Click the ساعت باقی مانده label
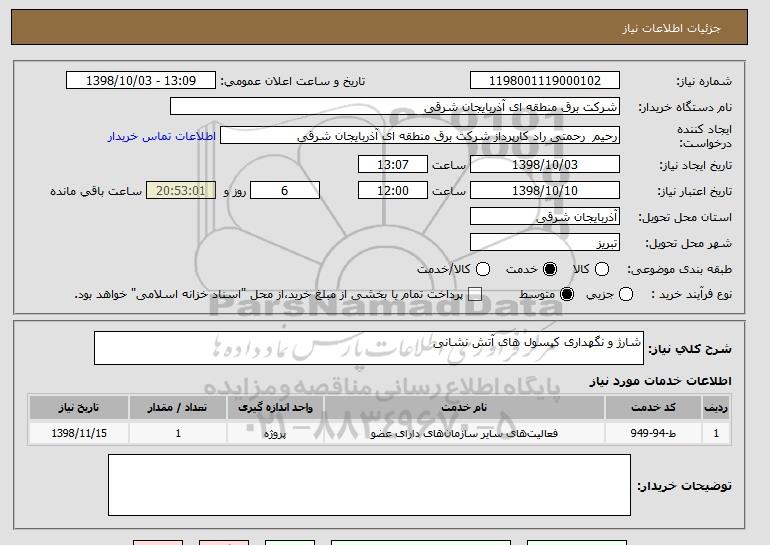The width and height of the screenshot is (770, 545). [x=96, y=191]
